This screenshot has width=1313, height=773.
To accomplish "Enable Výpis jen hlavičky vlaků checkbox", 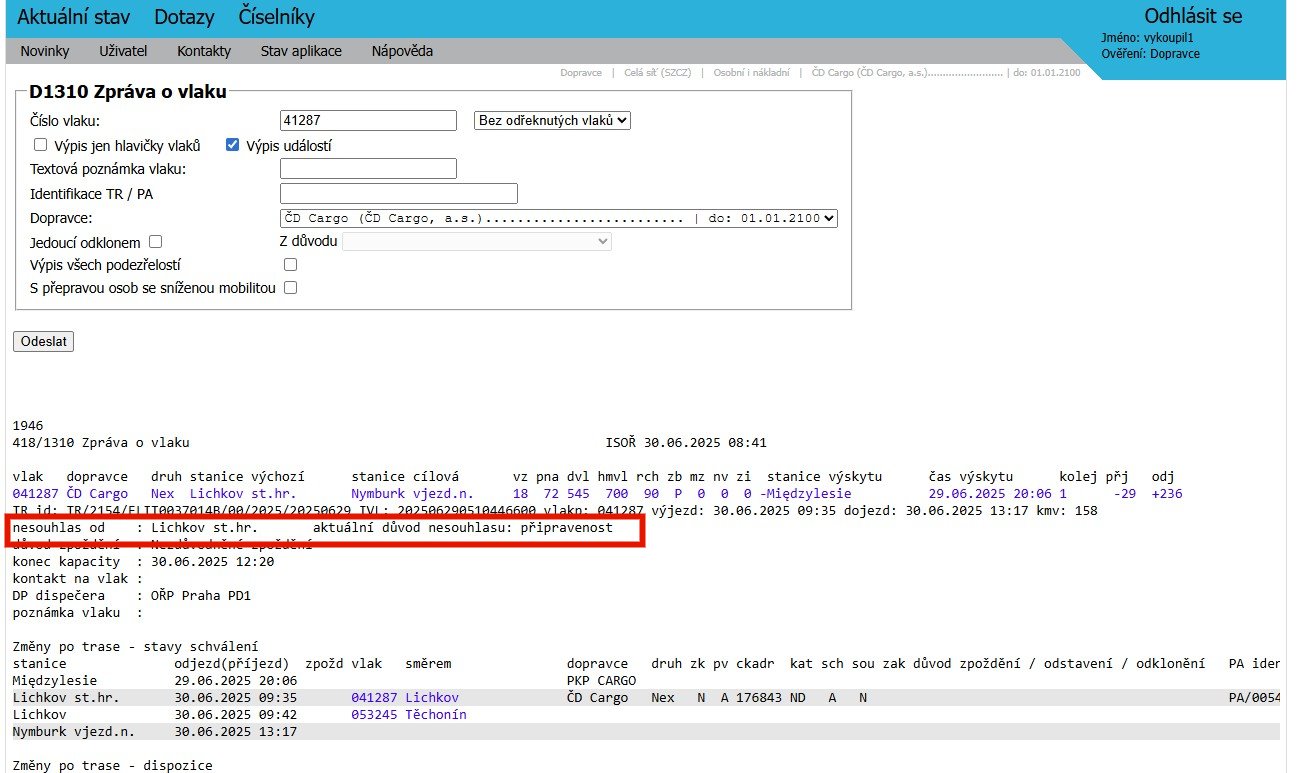I will [x=41, y=145].
